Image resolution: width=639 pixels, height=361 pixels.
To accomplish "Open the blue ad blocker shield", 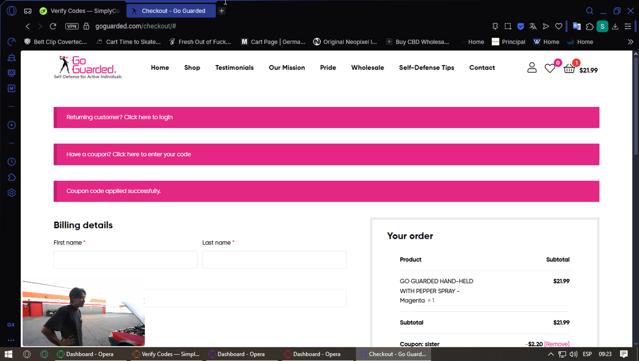I will click(520, 26).
